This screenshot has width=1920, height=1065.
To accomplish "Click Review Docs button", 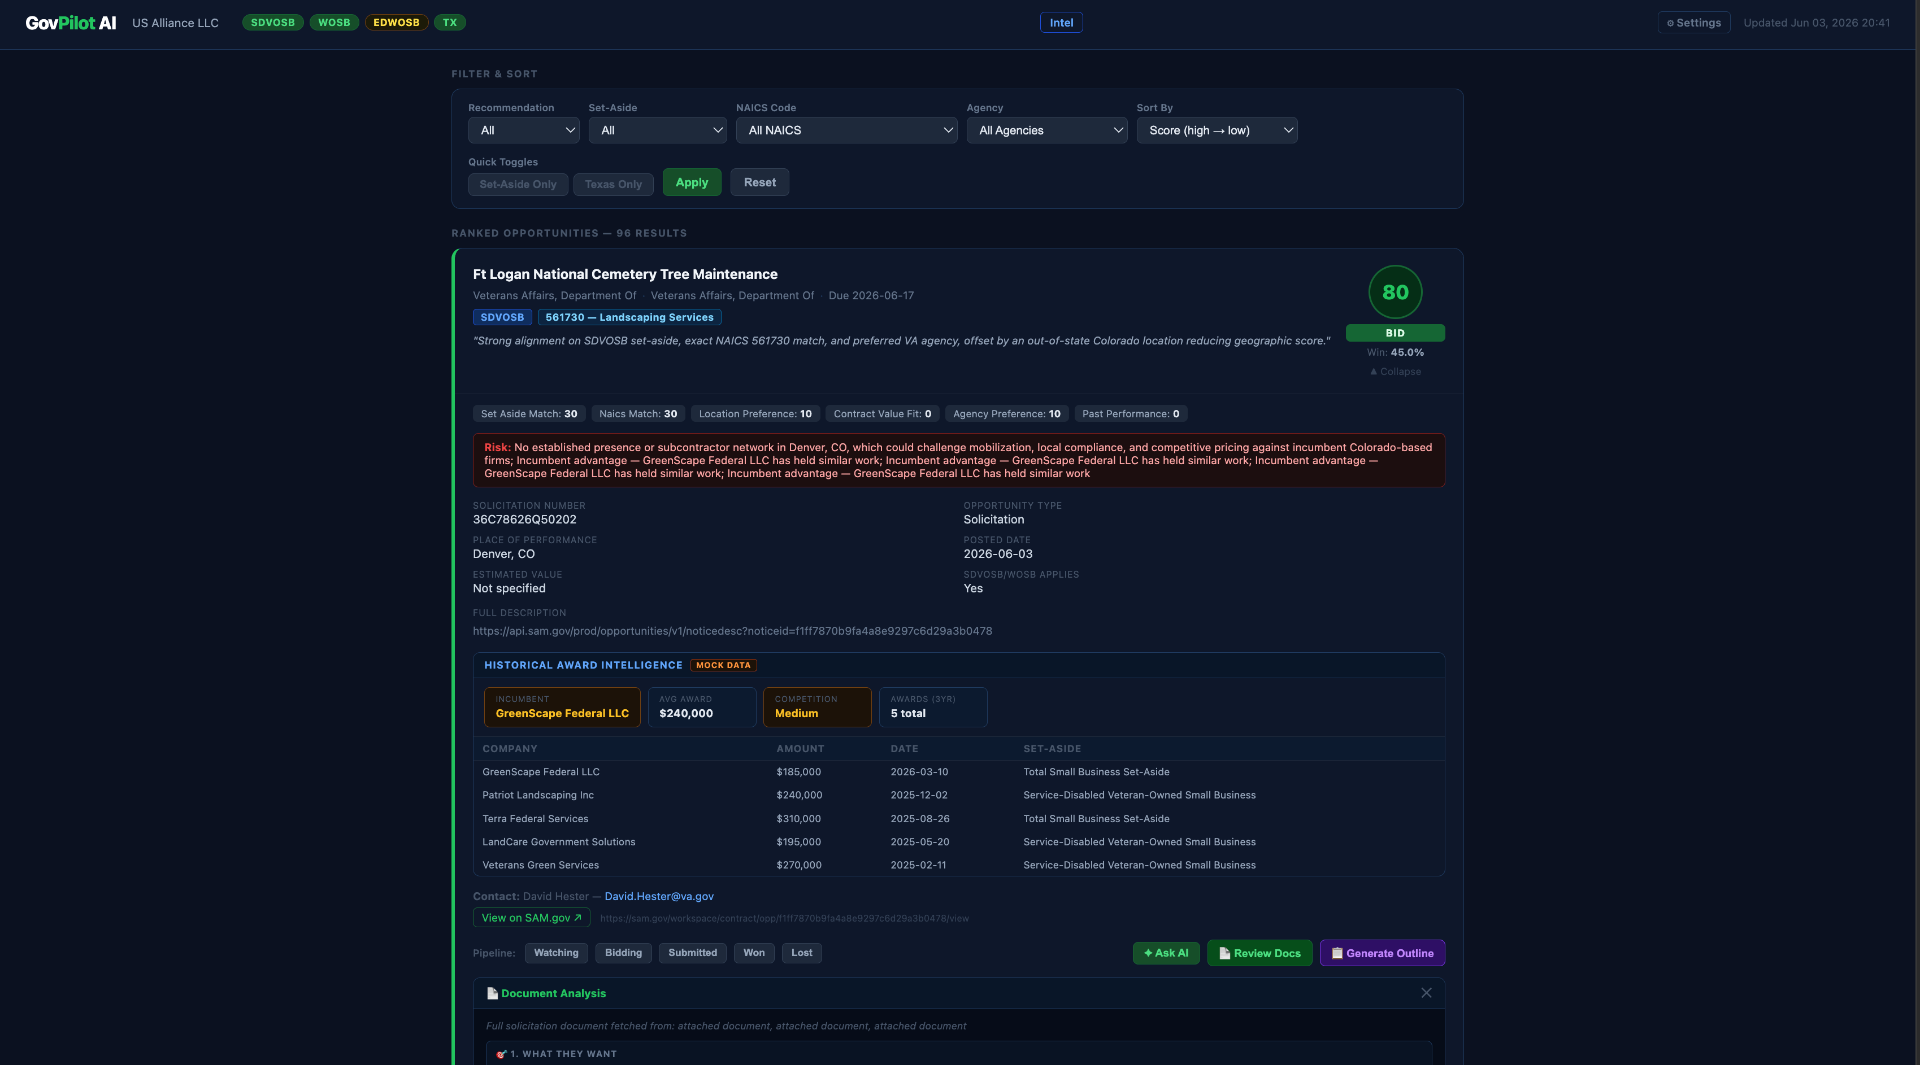I will [x=1260, y=953].
